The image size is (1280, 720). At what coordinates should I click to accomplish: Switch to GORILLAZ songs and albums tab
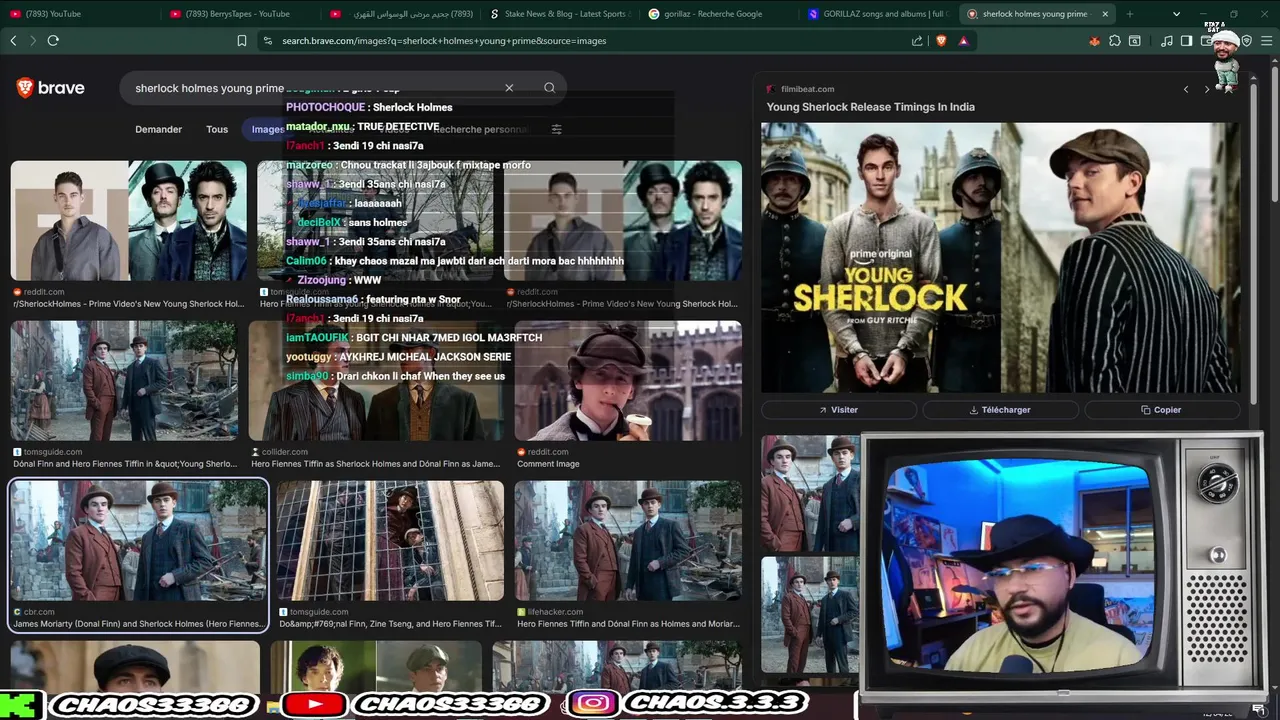pyautogui.click(x=878, y=14)
